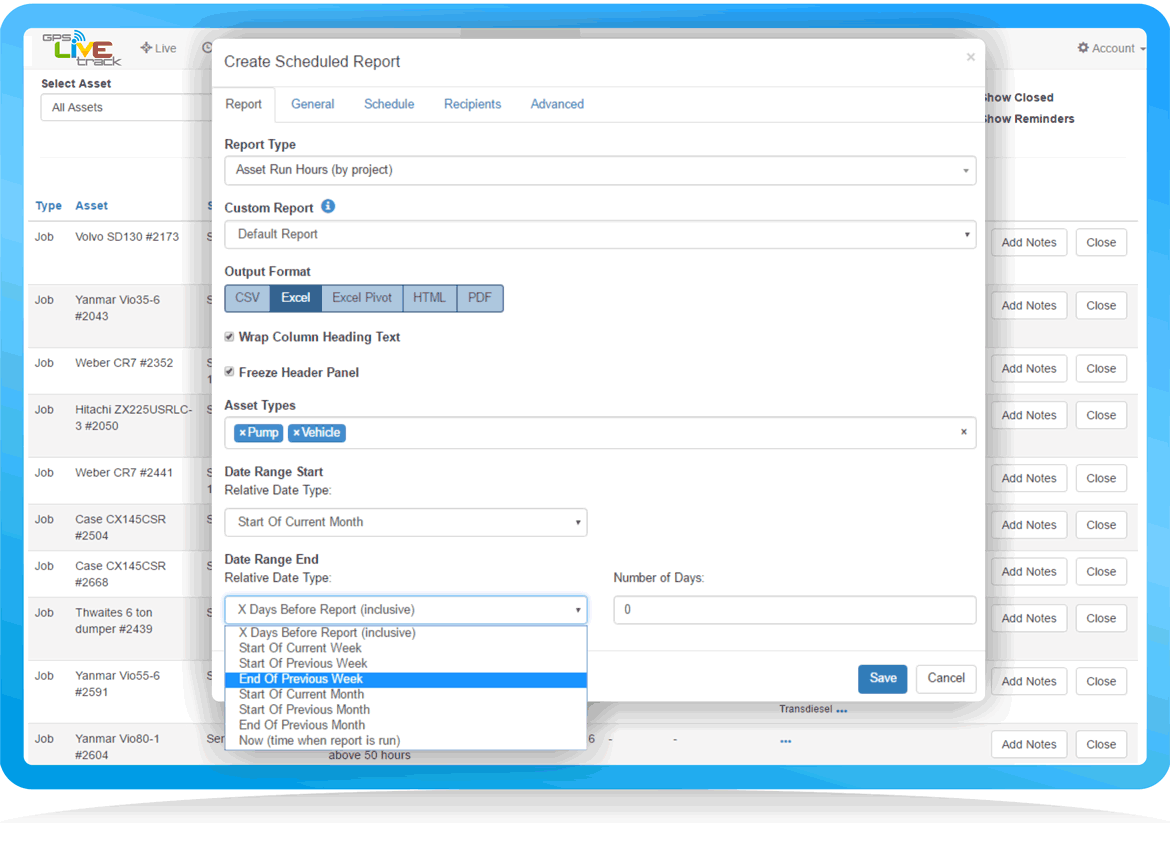
Task: Click the Custom Report info icon
Action: point(328,207)
